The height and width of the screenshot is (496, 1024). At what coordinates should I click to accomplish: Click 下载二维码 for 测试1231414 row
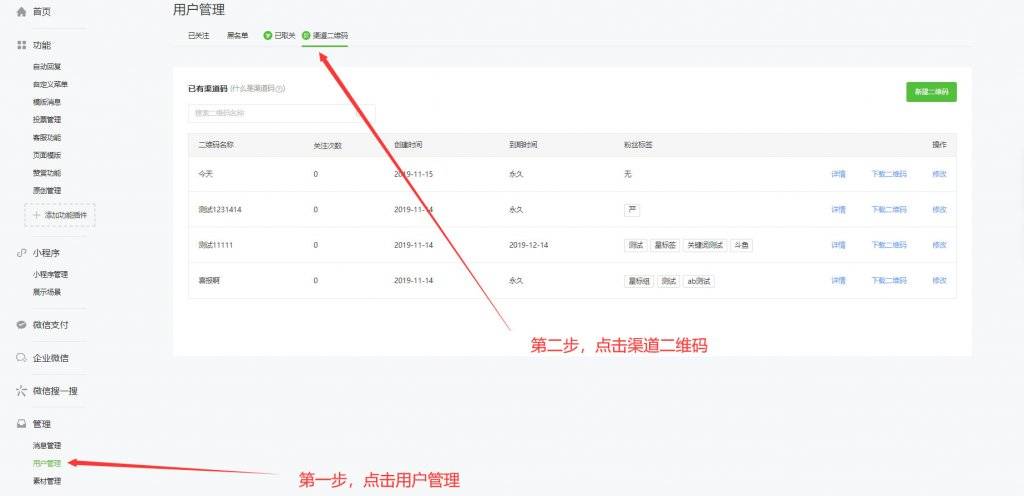point(889,210)
